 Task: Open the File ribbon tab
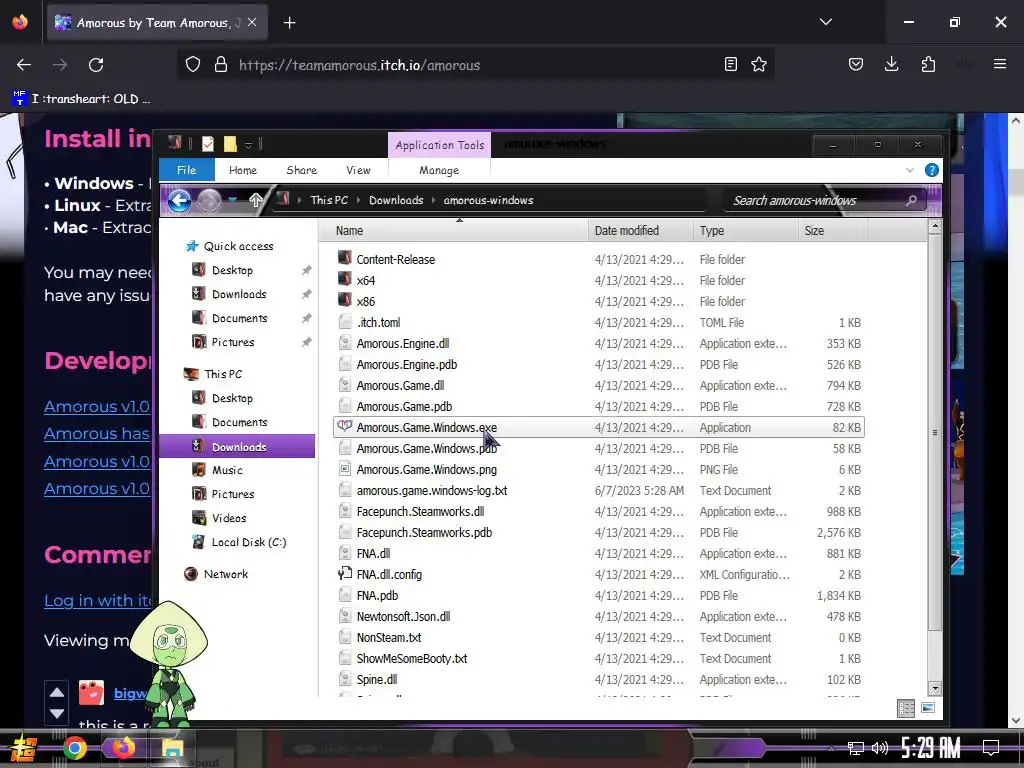pyautogui.click(x=187, y=170)
